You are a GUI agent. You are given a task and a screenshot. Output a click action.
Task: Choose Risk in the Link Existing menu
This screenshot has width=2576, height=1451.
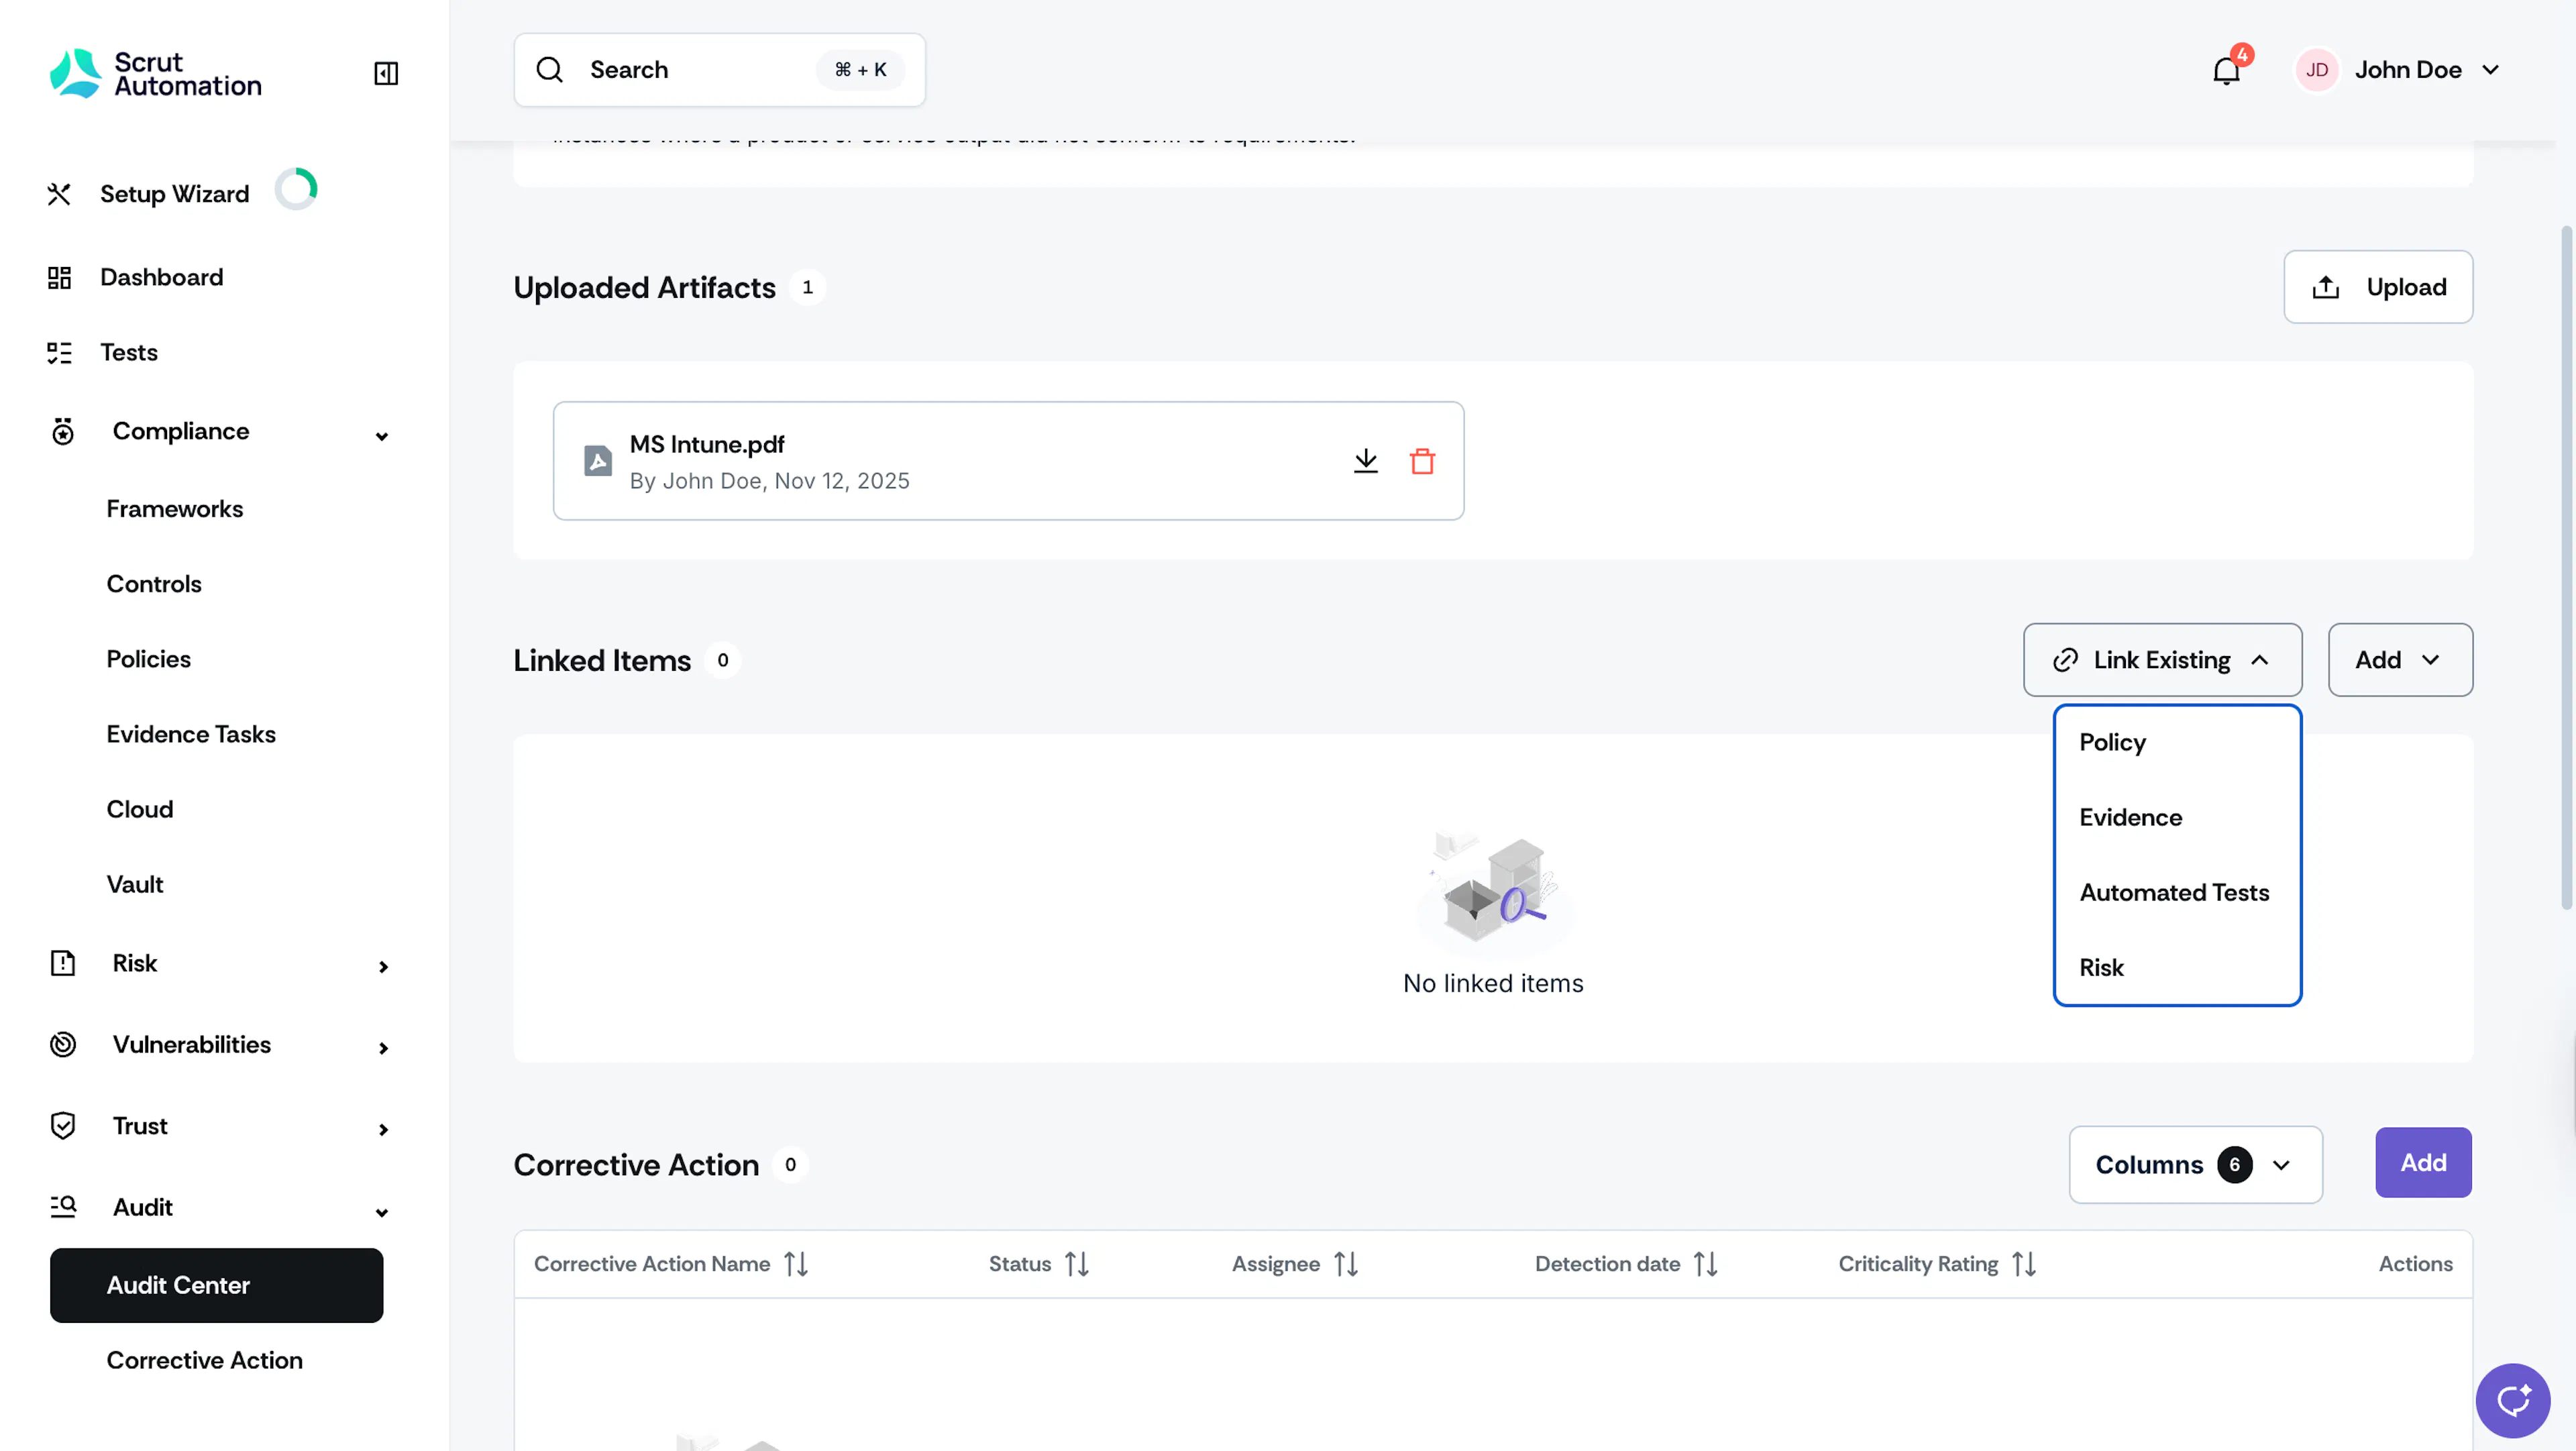point(2177,968)
